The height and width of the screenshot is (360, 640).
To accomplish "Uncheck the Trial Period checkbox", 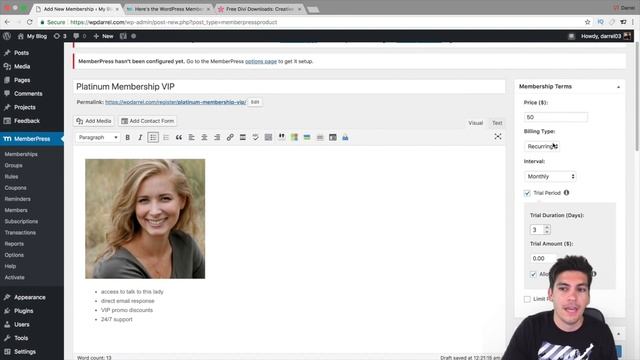I will [527, 193].
